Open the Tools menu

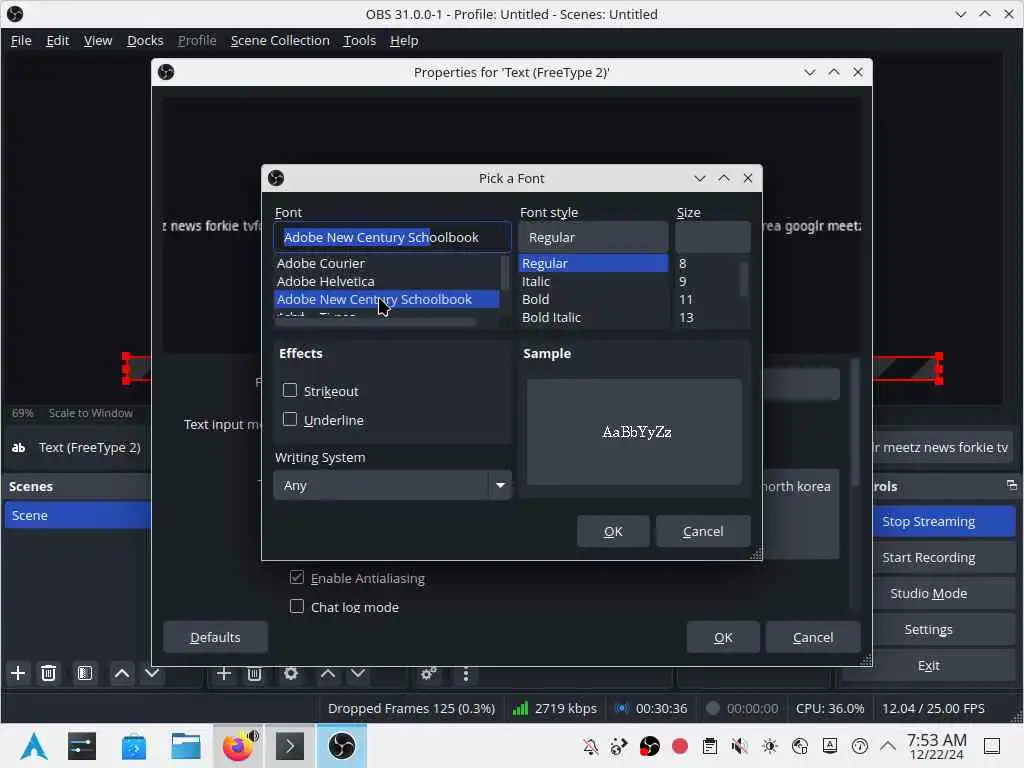(x=360, y=40)
